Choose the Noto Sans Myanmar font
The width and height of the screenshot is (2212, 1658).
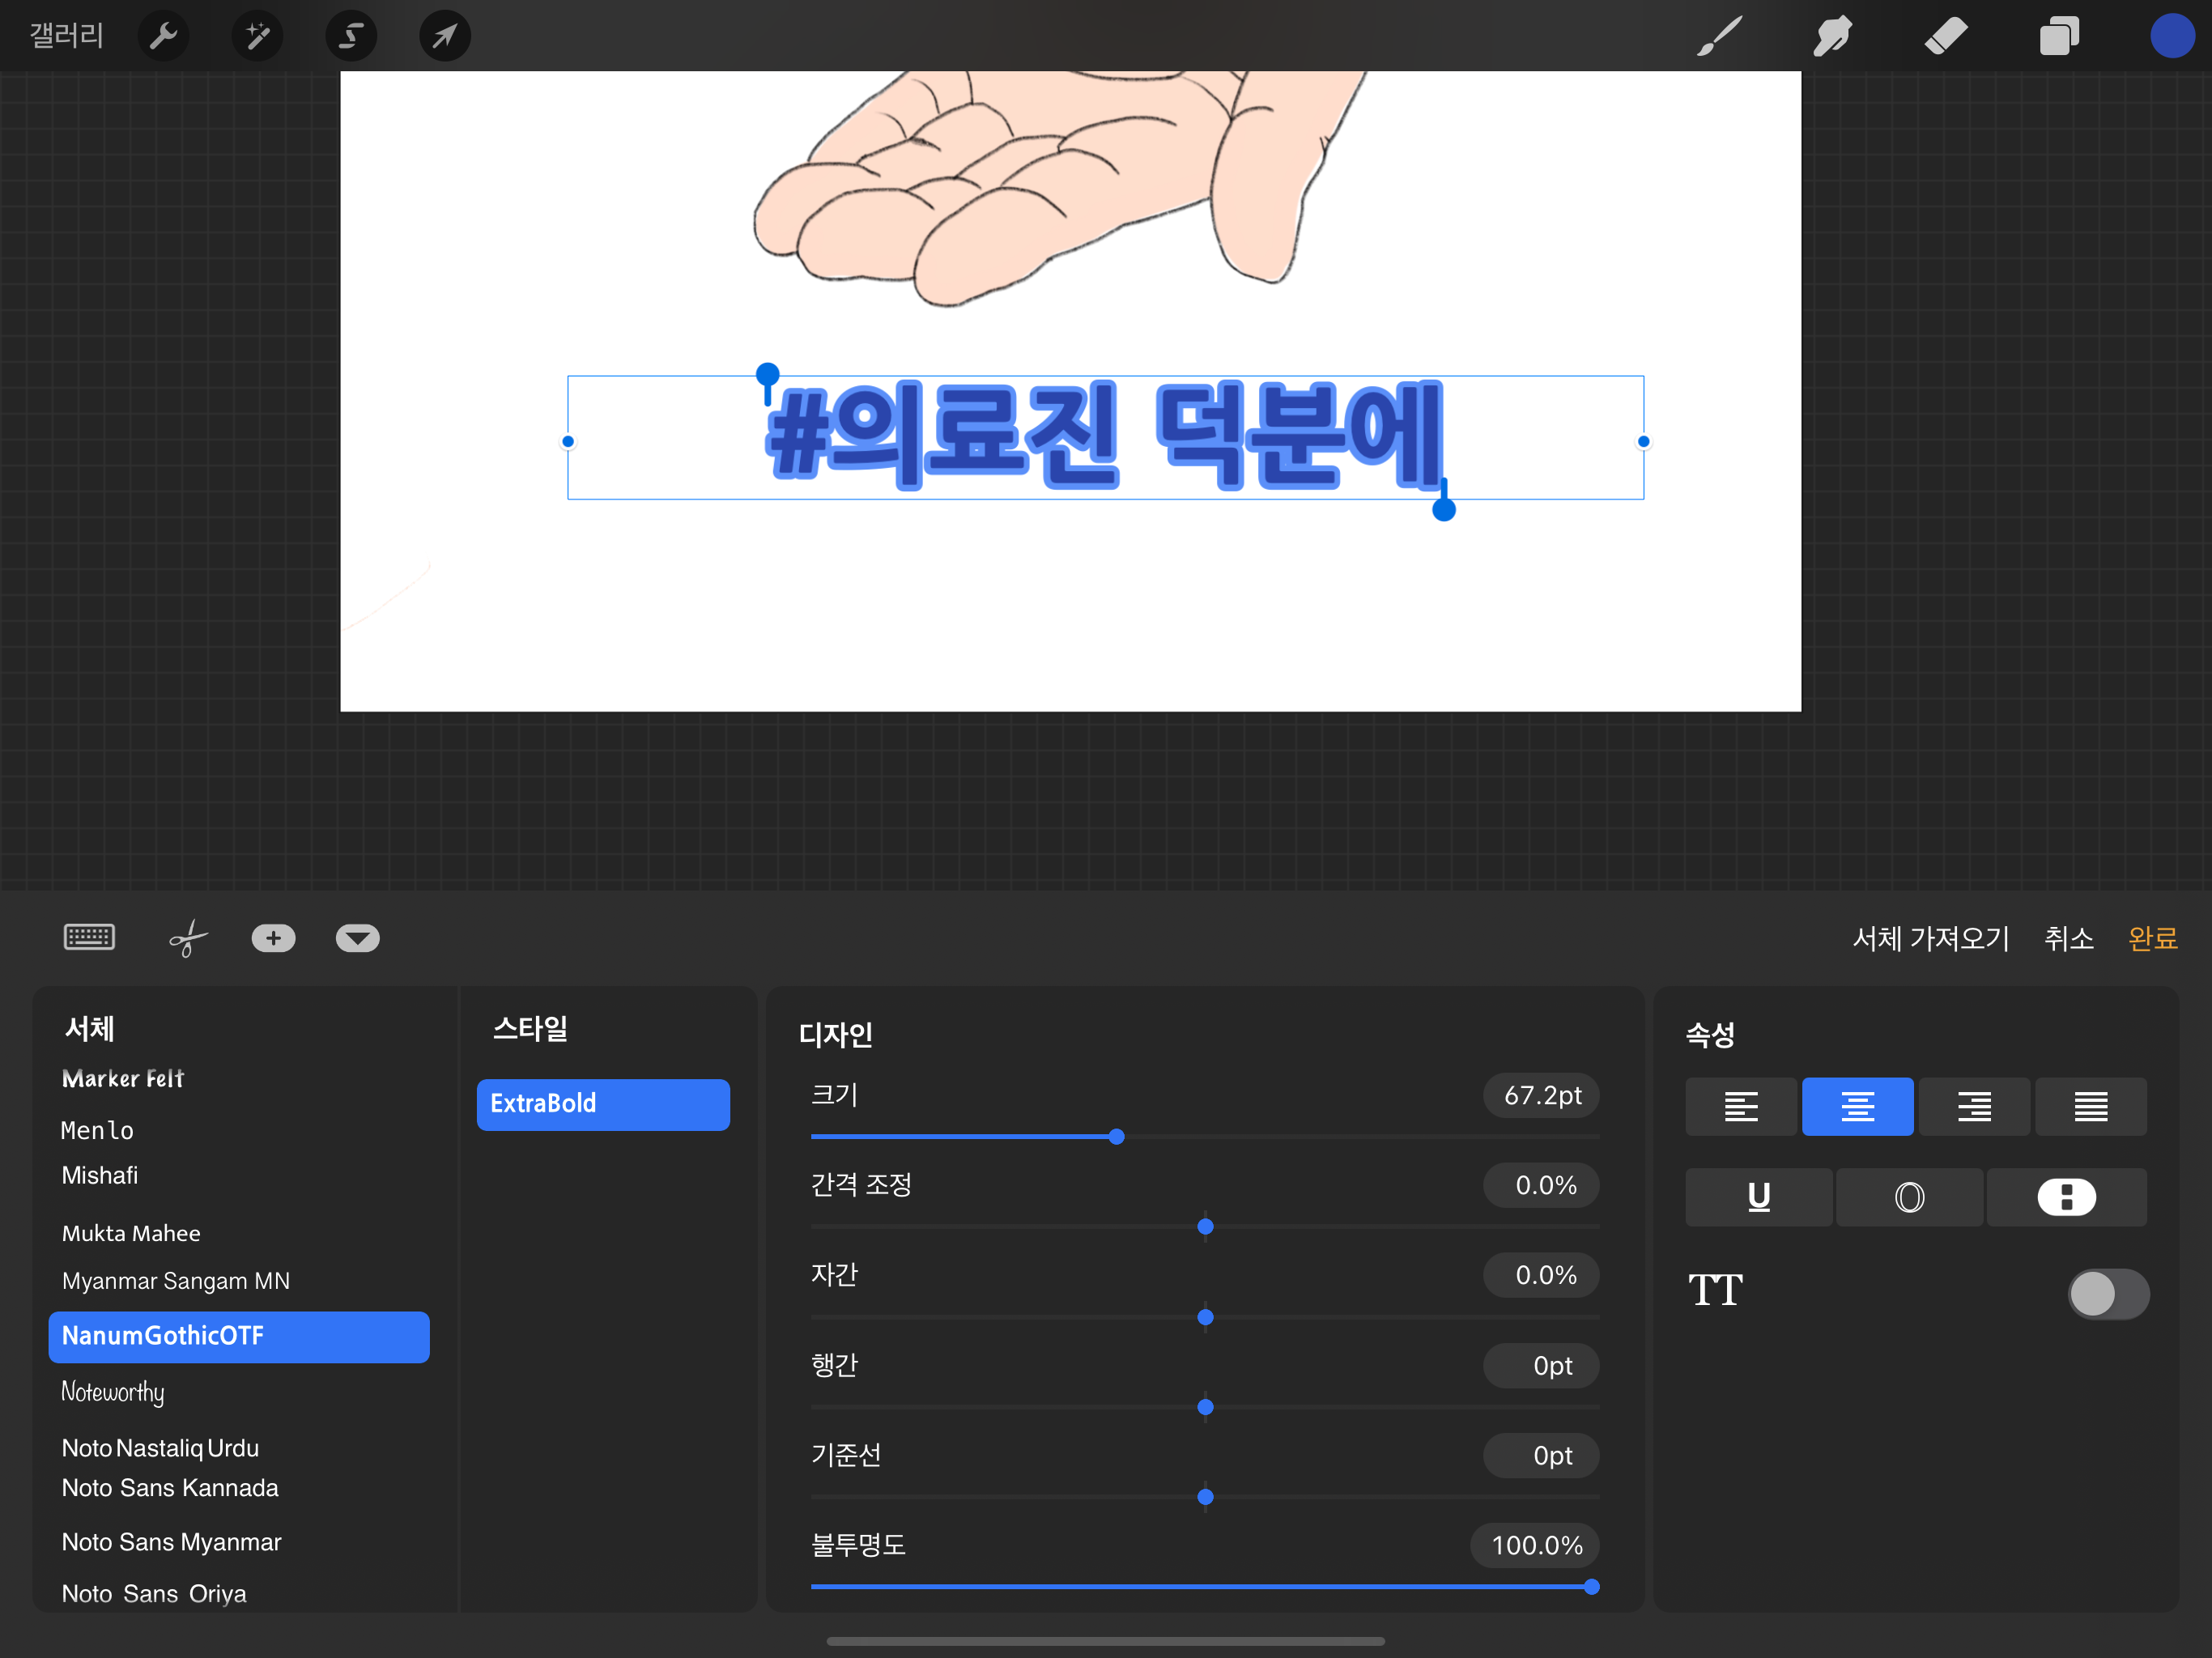pyautogui.click(x=171, y=1542)
